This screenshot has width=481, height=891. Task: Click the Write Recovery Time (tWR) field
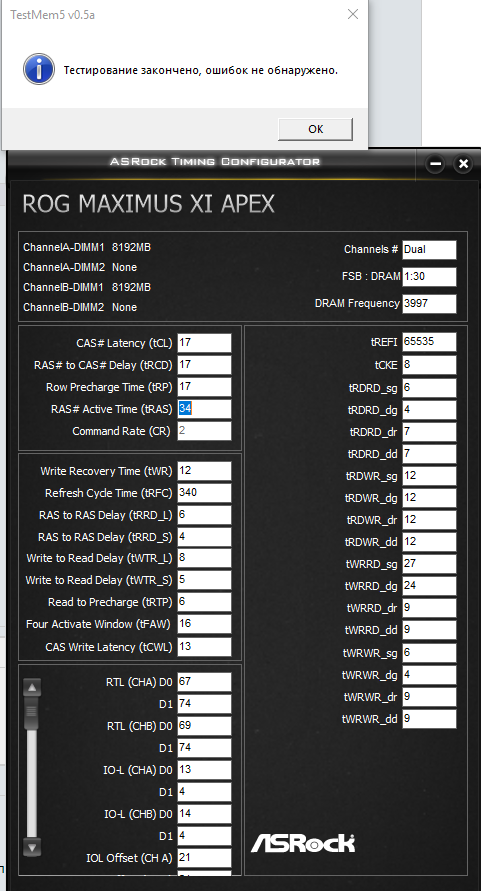204,471
